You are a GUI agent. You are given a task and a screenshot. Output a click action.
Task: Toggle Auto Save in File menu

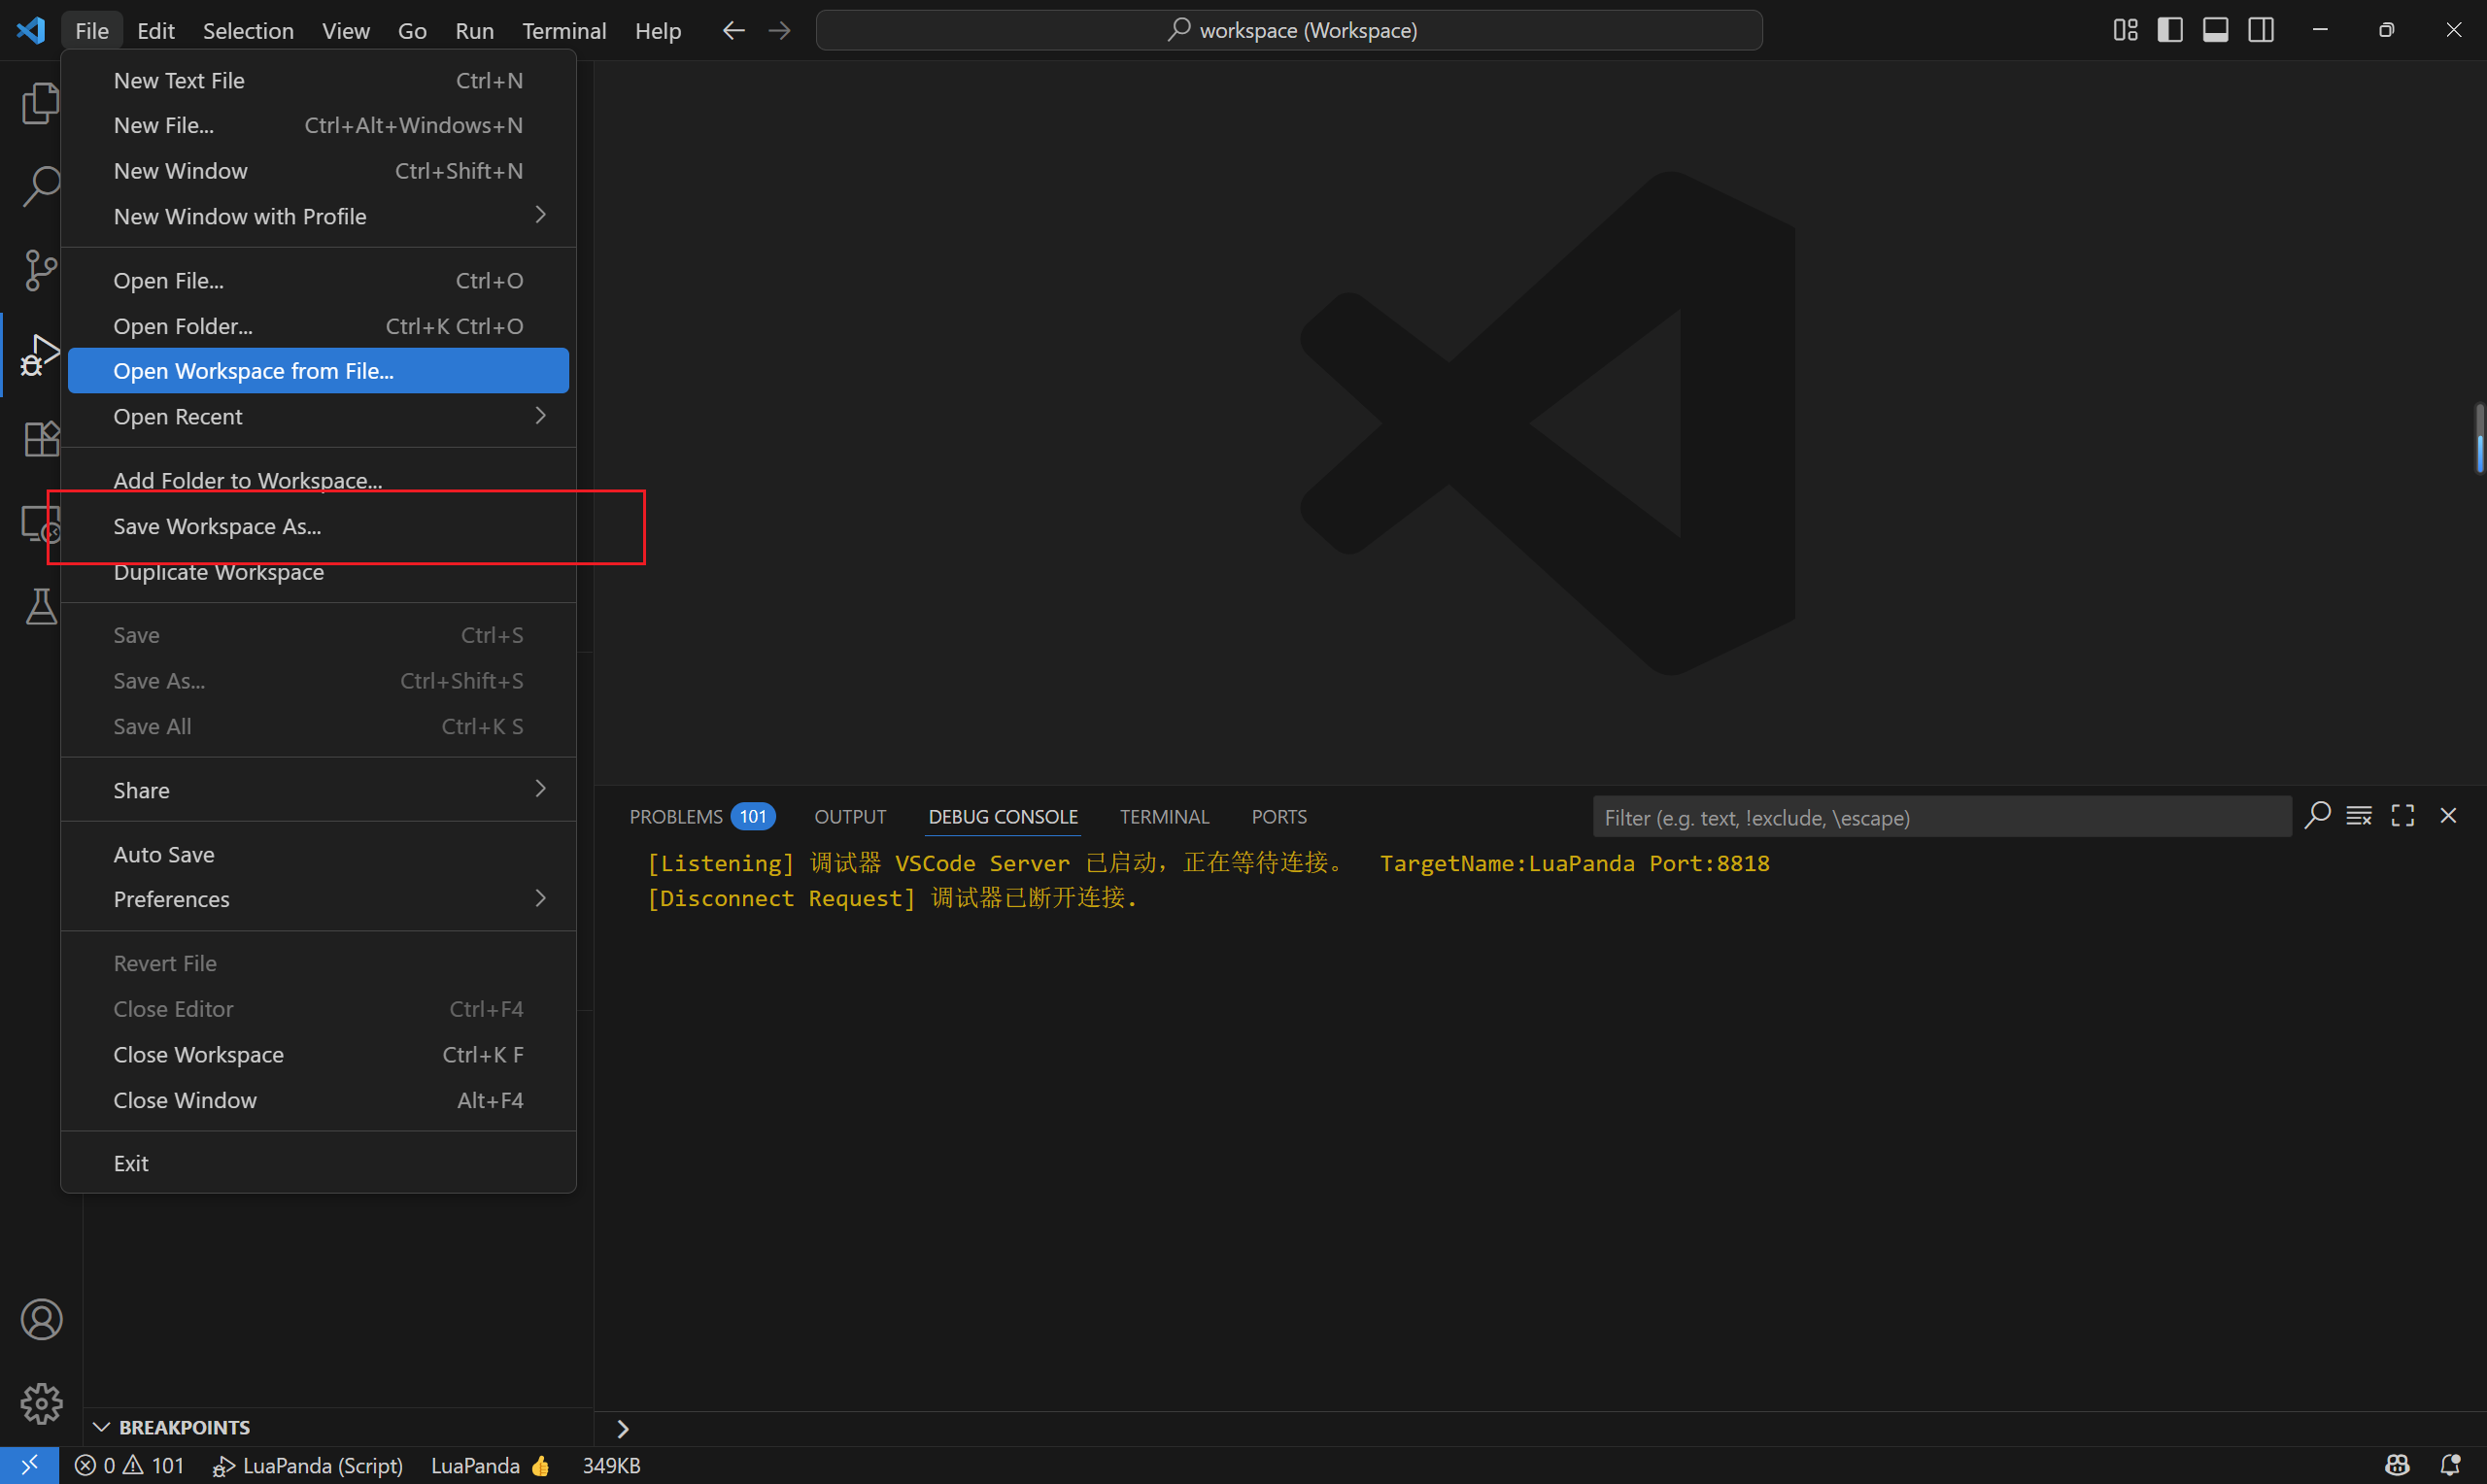[x=164, y=854]
